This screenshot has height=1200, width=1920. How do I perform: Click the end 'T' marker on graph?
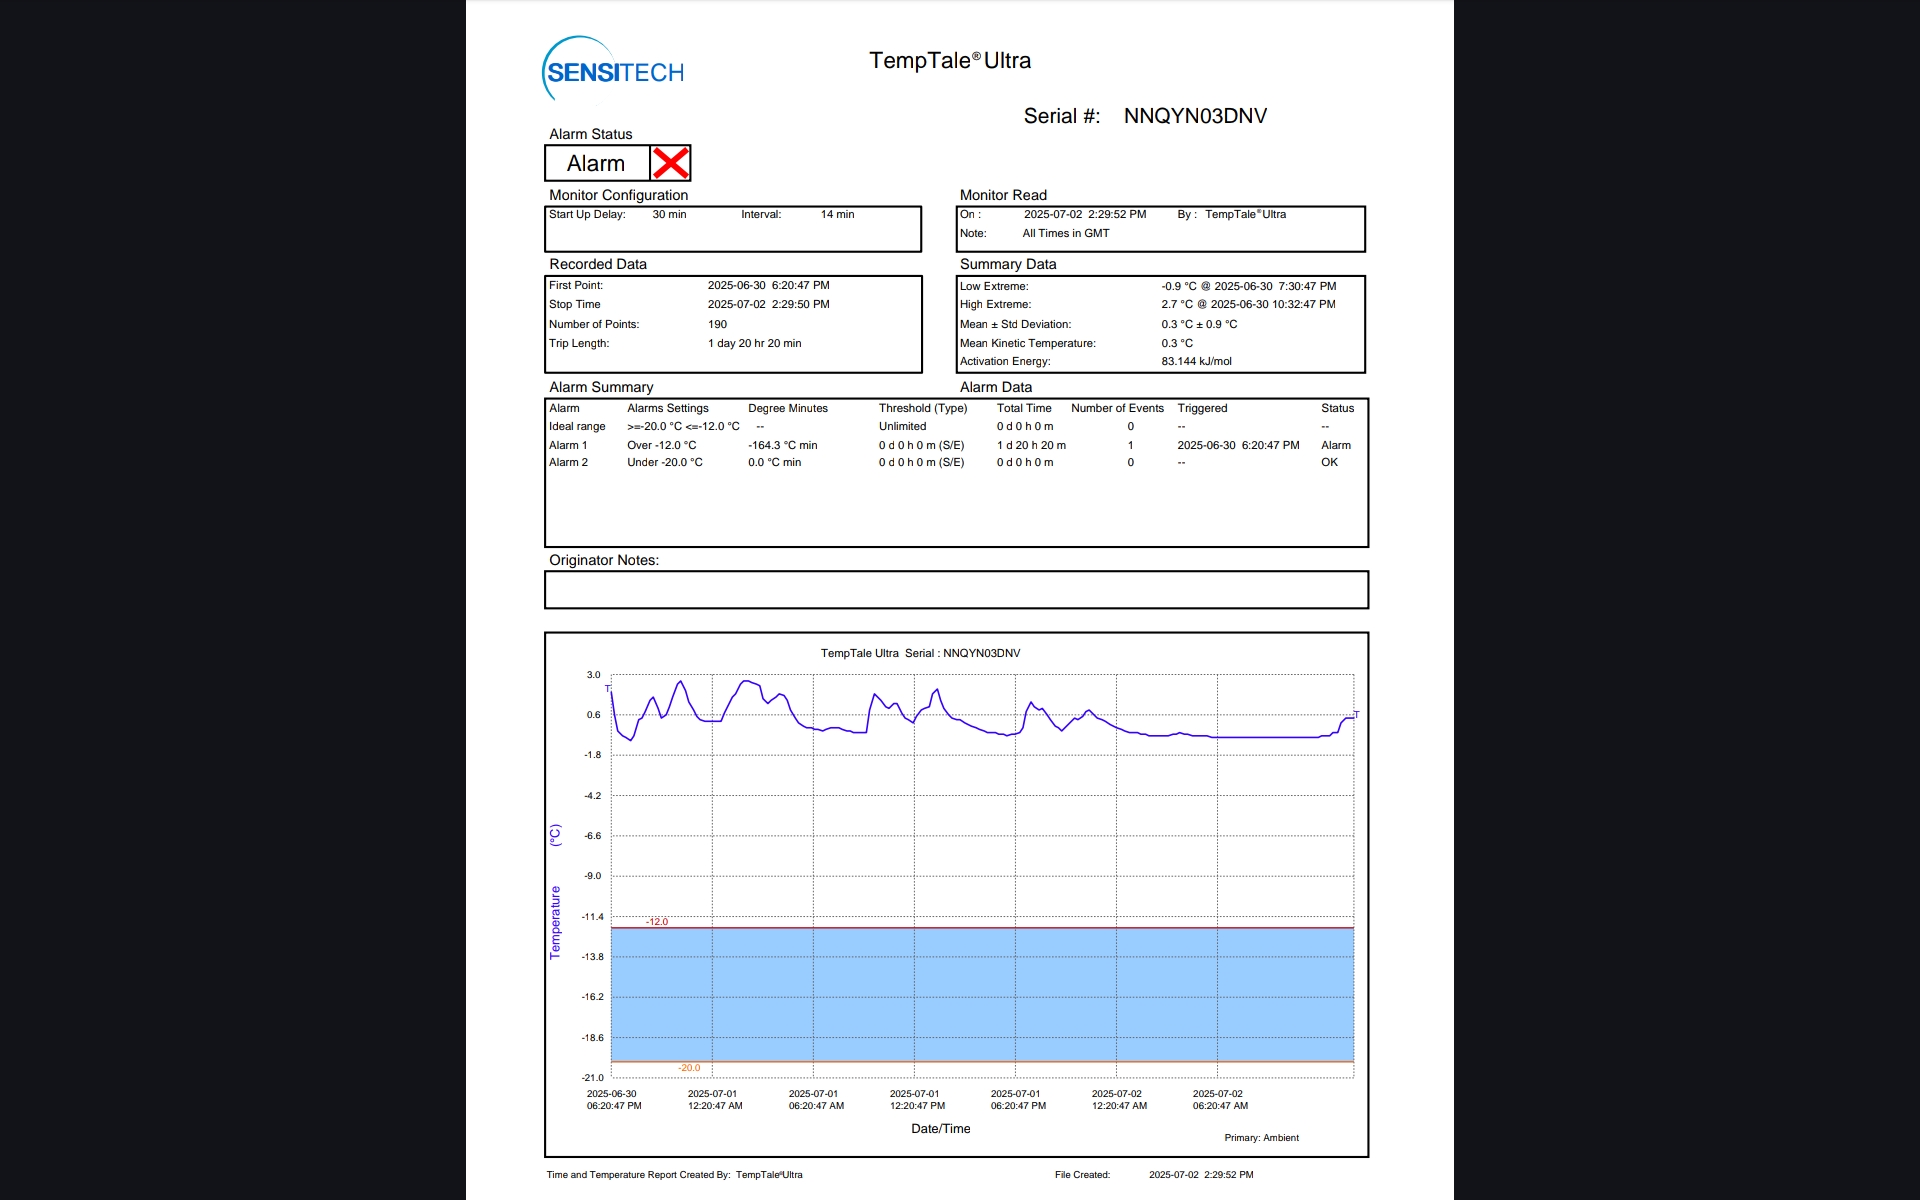tap(1356, 714)
